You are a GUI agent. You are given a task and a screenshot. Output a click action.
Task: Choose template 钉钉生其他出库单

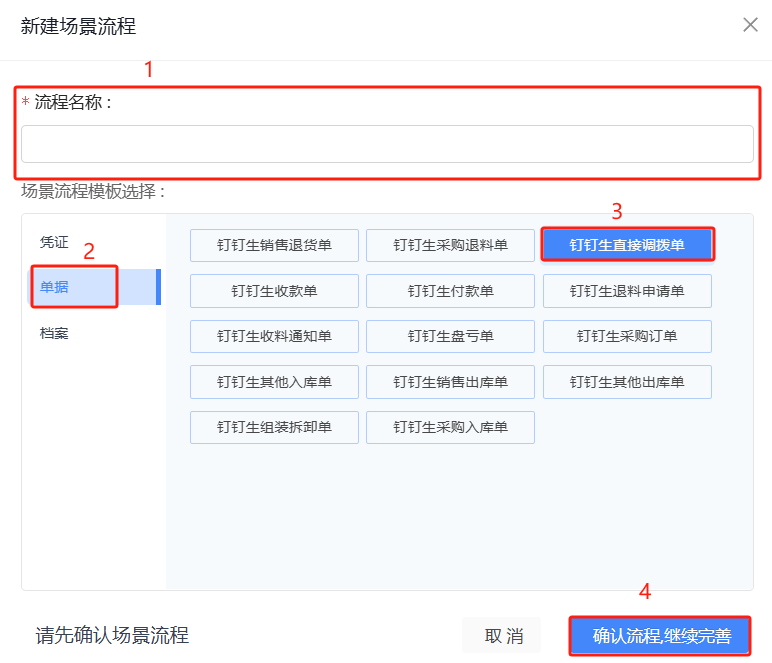[627, 382]
